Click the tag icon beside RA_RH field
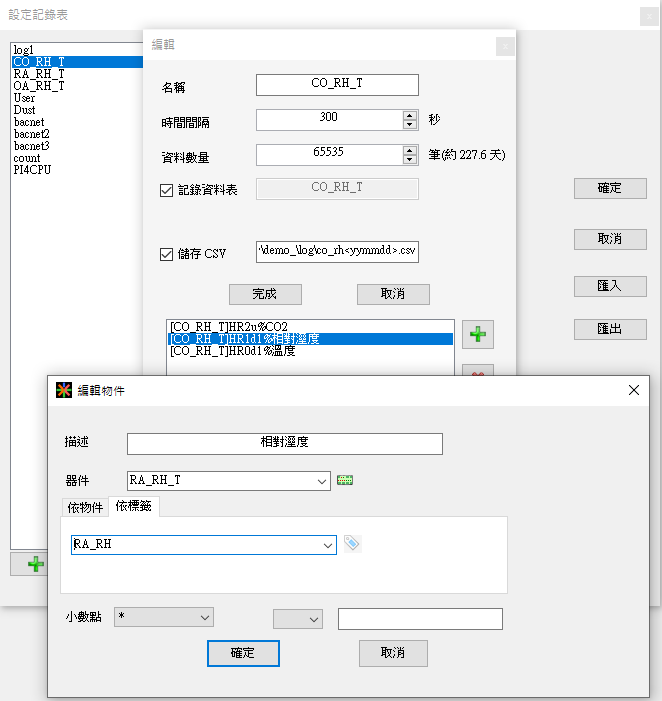662x701 pixels. point(352,544)
